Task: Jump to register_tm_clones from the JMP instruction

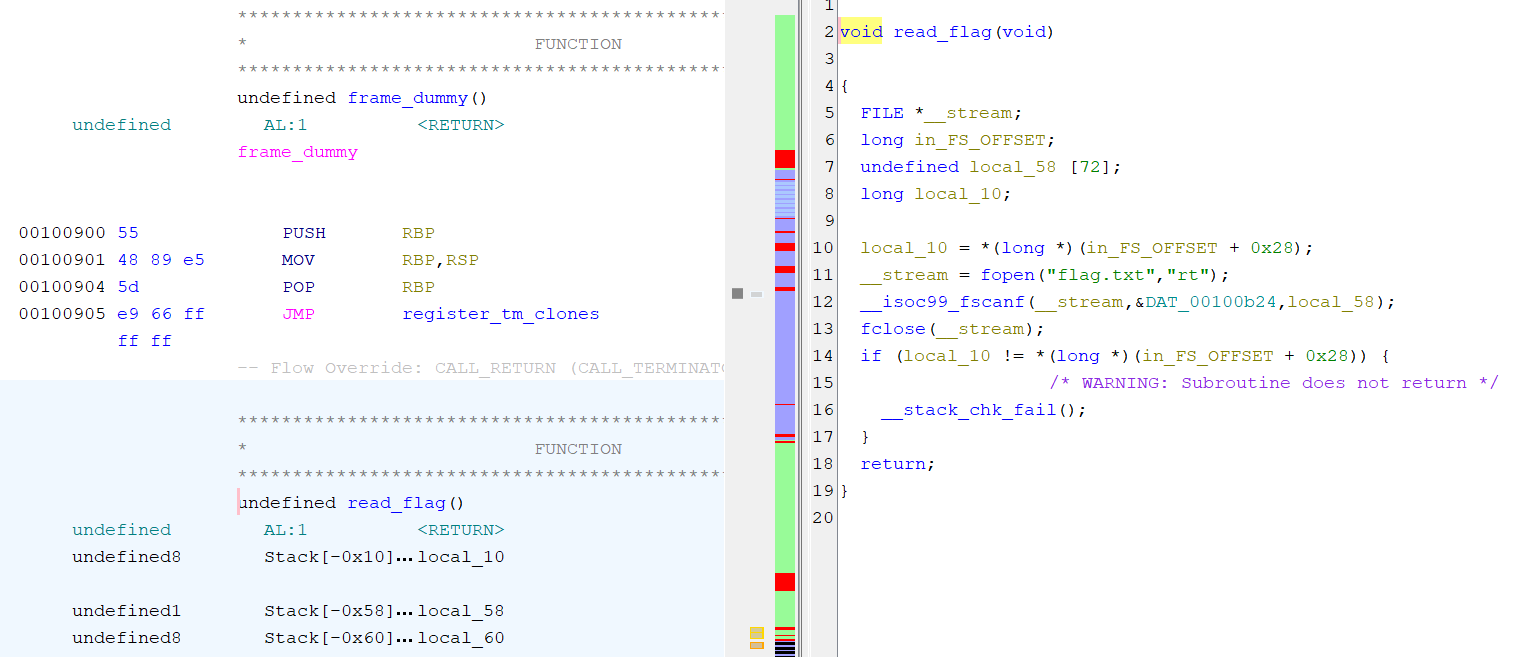Action: [x=500, y=314]
